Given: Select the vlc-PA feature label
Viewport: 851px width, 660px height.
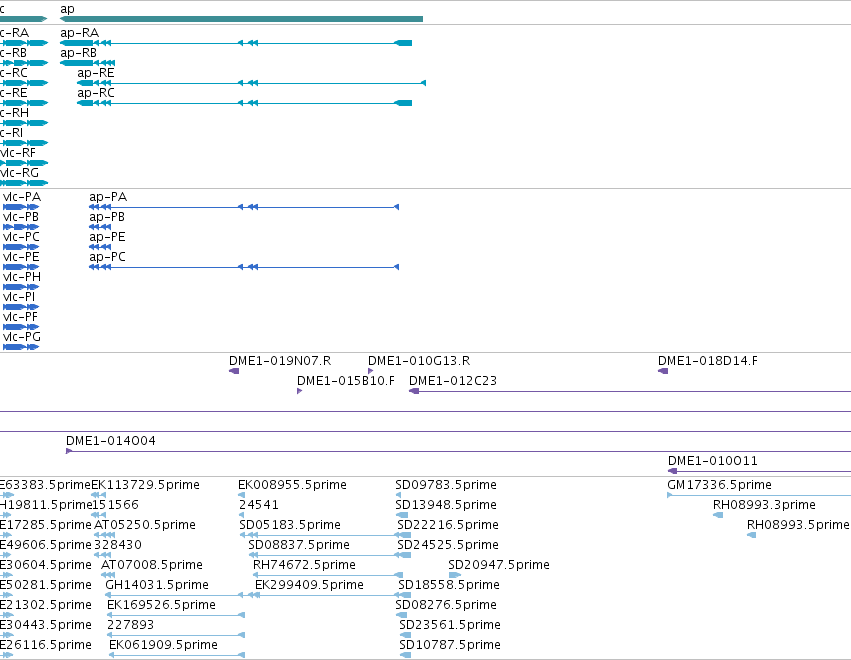Looking at the screenshot, I should [22, 196].
